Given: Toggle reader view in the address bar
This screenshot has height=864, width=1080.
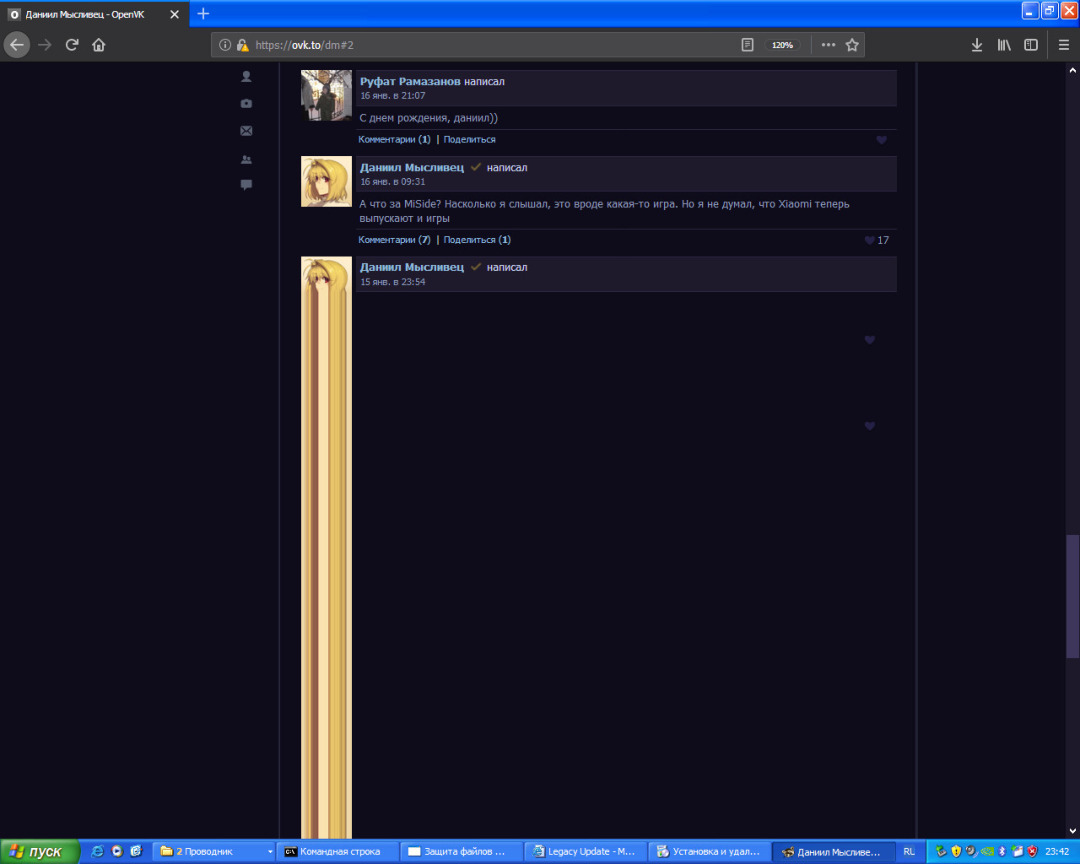Looking at the screenshot, I should coord(747,45).
